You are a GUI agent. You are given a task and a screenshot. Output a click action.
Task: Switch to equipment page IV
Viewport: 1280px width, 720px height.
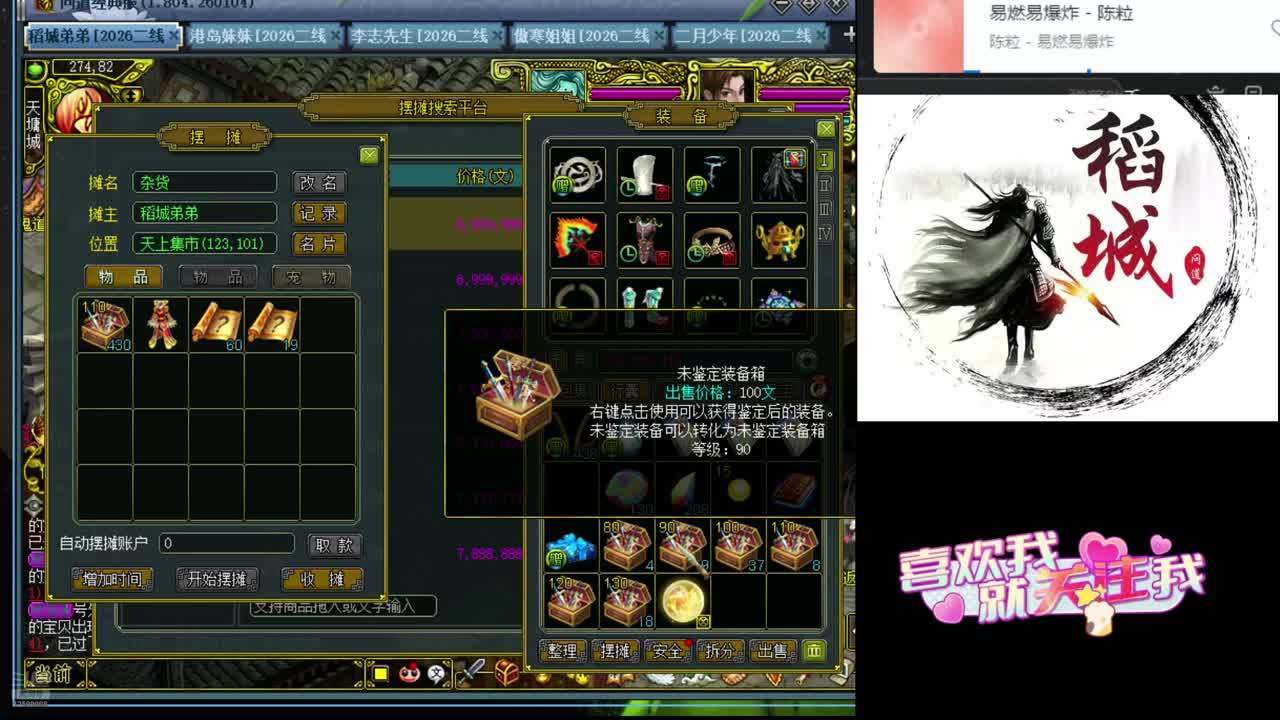[825, 233]
